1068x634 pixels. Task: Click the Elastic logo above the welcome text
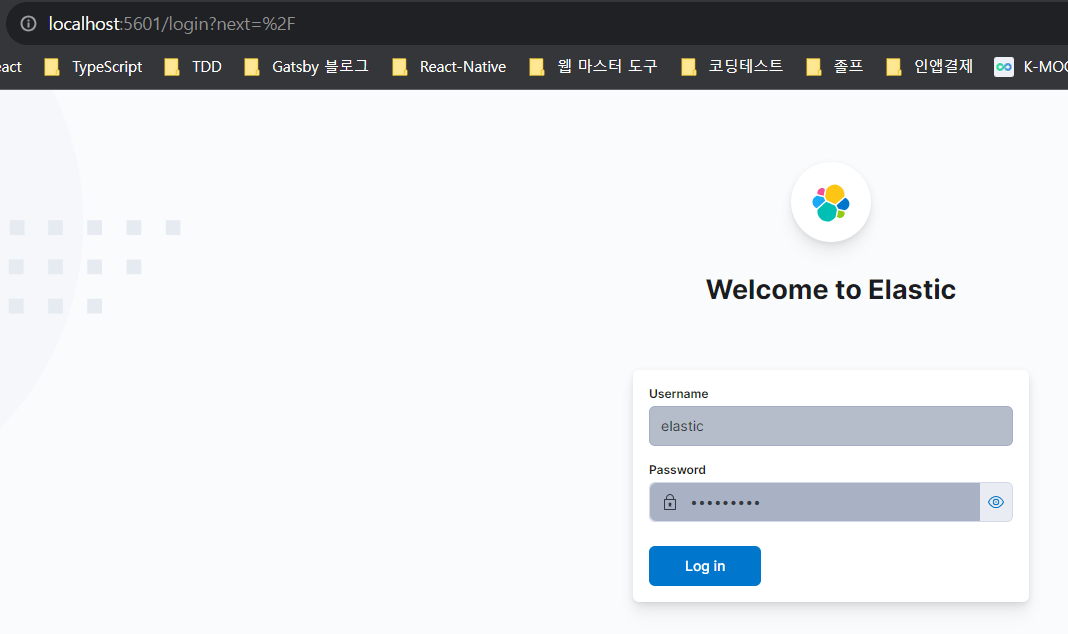[830, 202]
